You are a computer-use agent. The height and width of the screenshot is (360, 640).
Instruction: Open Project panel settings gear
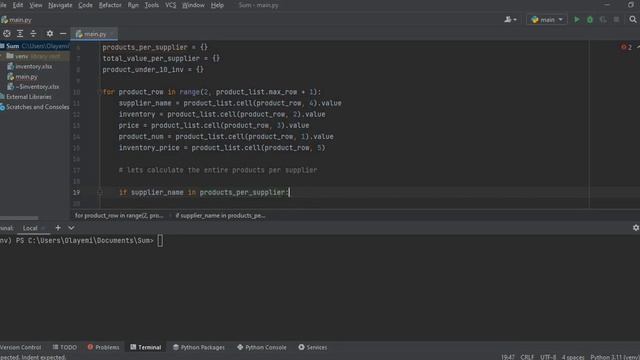pyautogui.click(x=49, y=34)
